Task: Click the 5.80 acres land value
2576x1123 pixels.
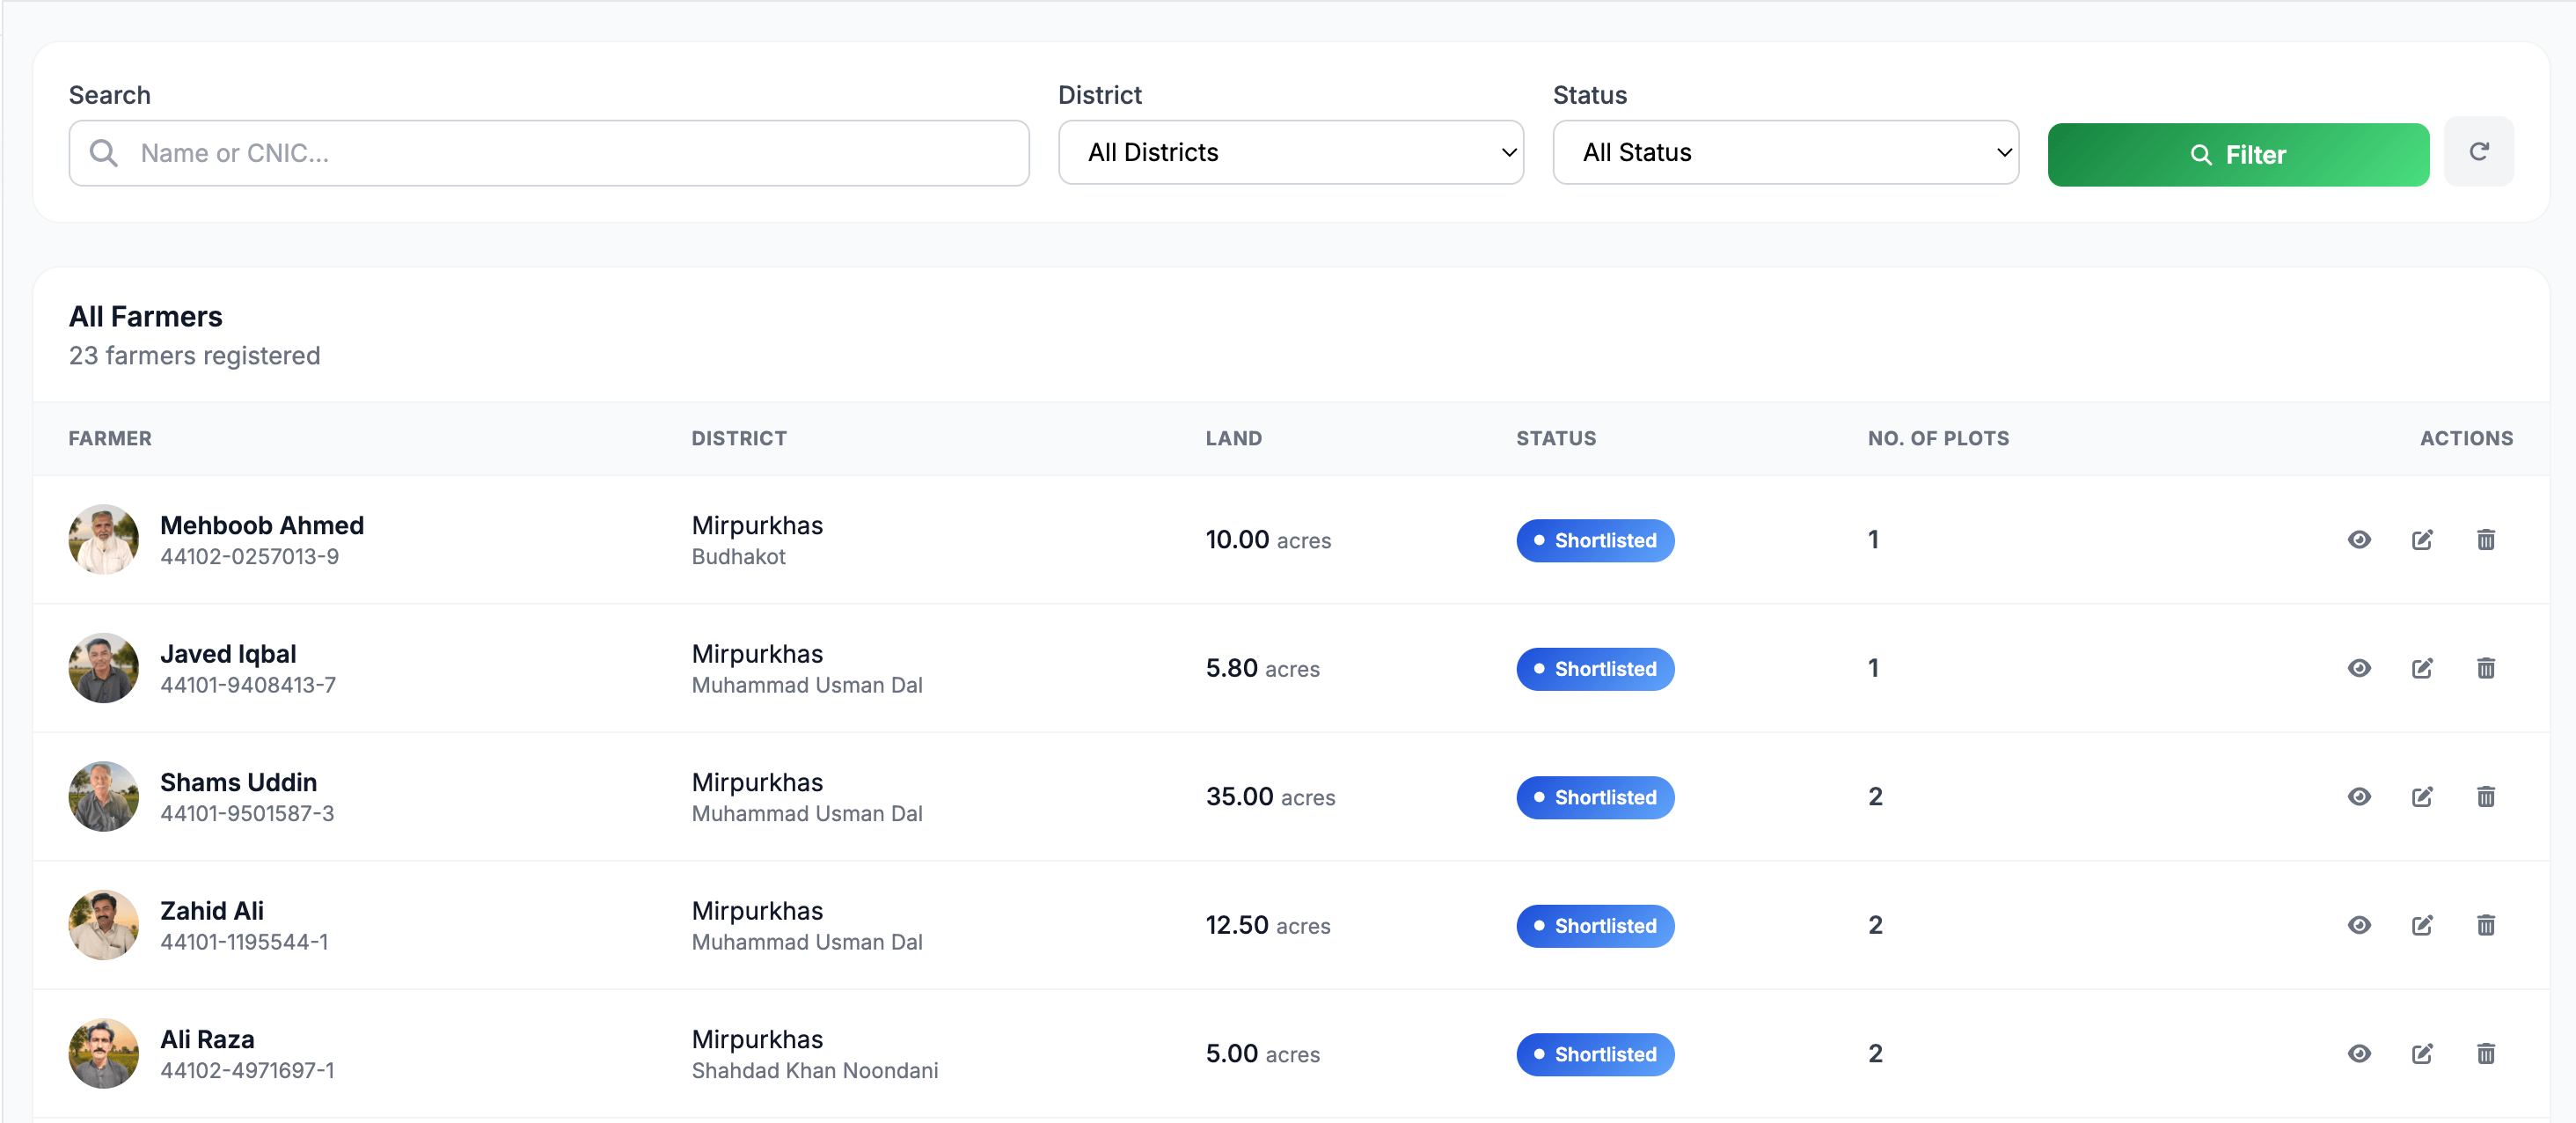Action: (x=1262, y=668)
